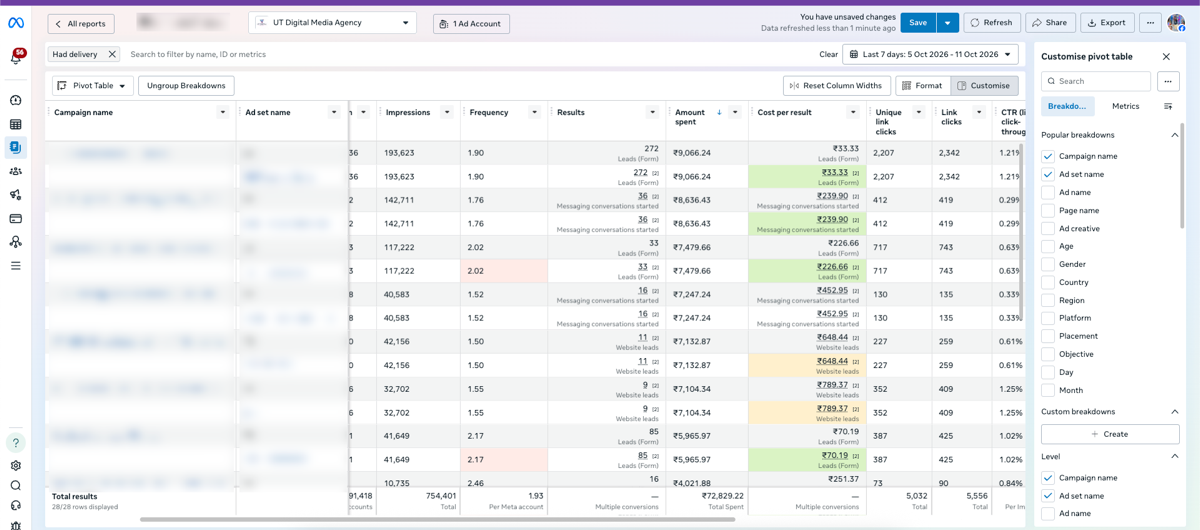Enable the Ad creative breakdown checkbox

point(1047,228)
